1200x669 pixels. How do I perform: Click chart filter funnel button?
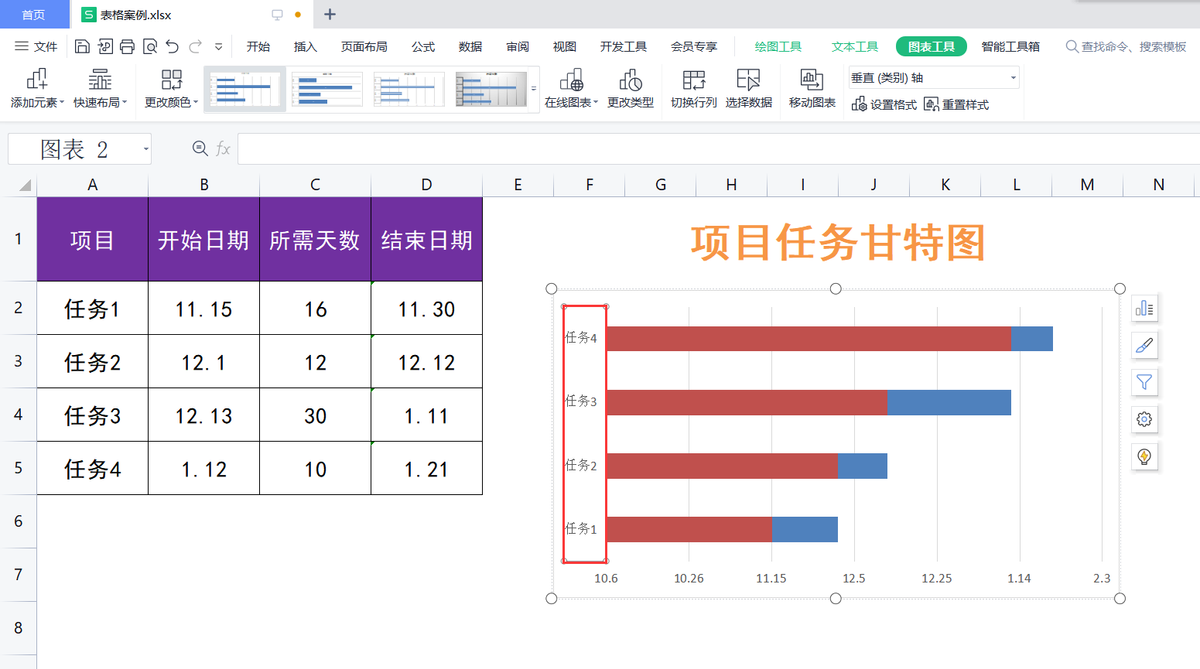point(1145,382)
